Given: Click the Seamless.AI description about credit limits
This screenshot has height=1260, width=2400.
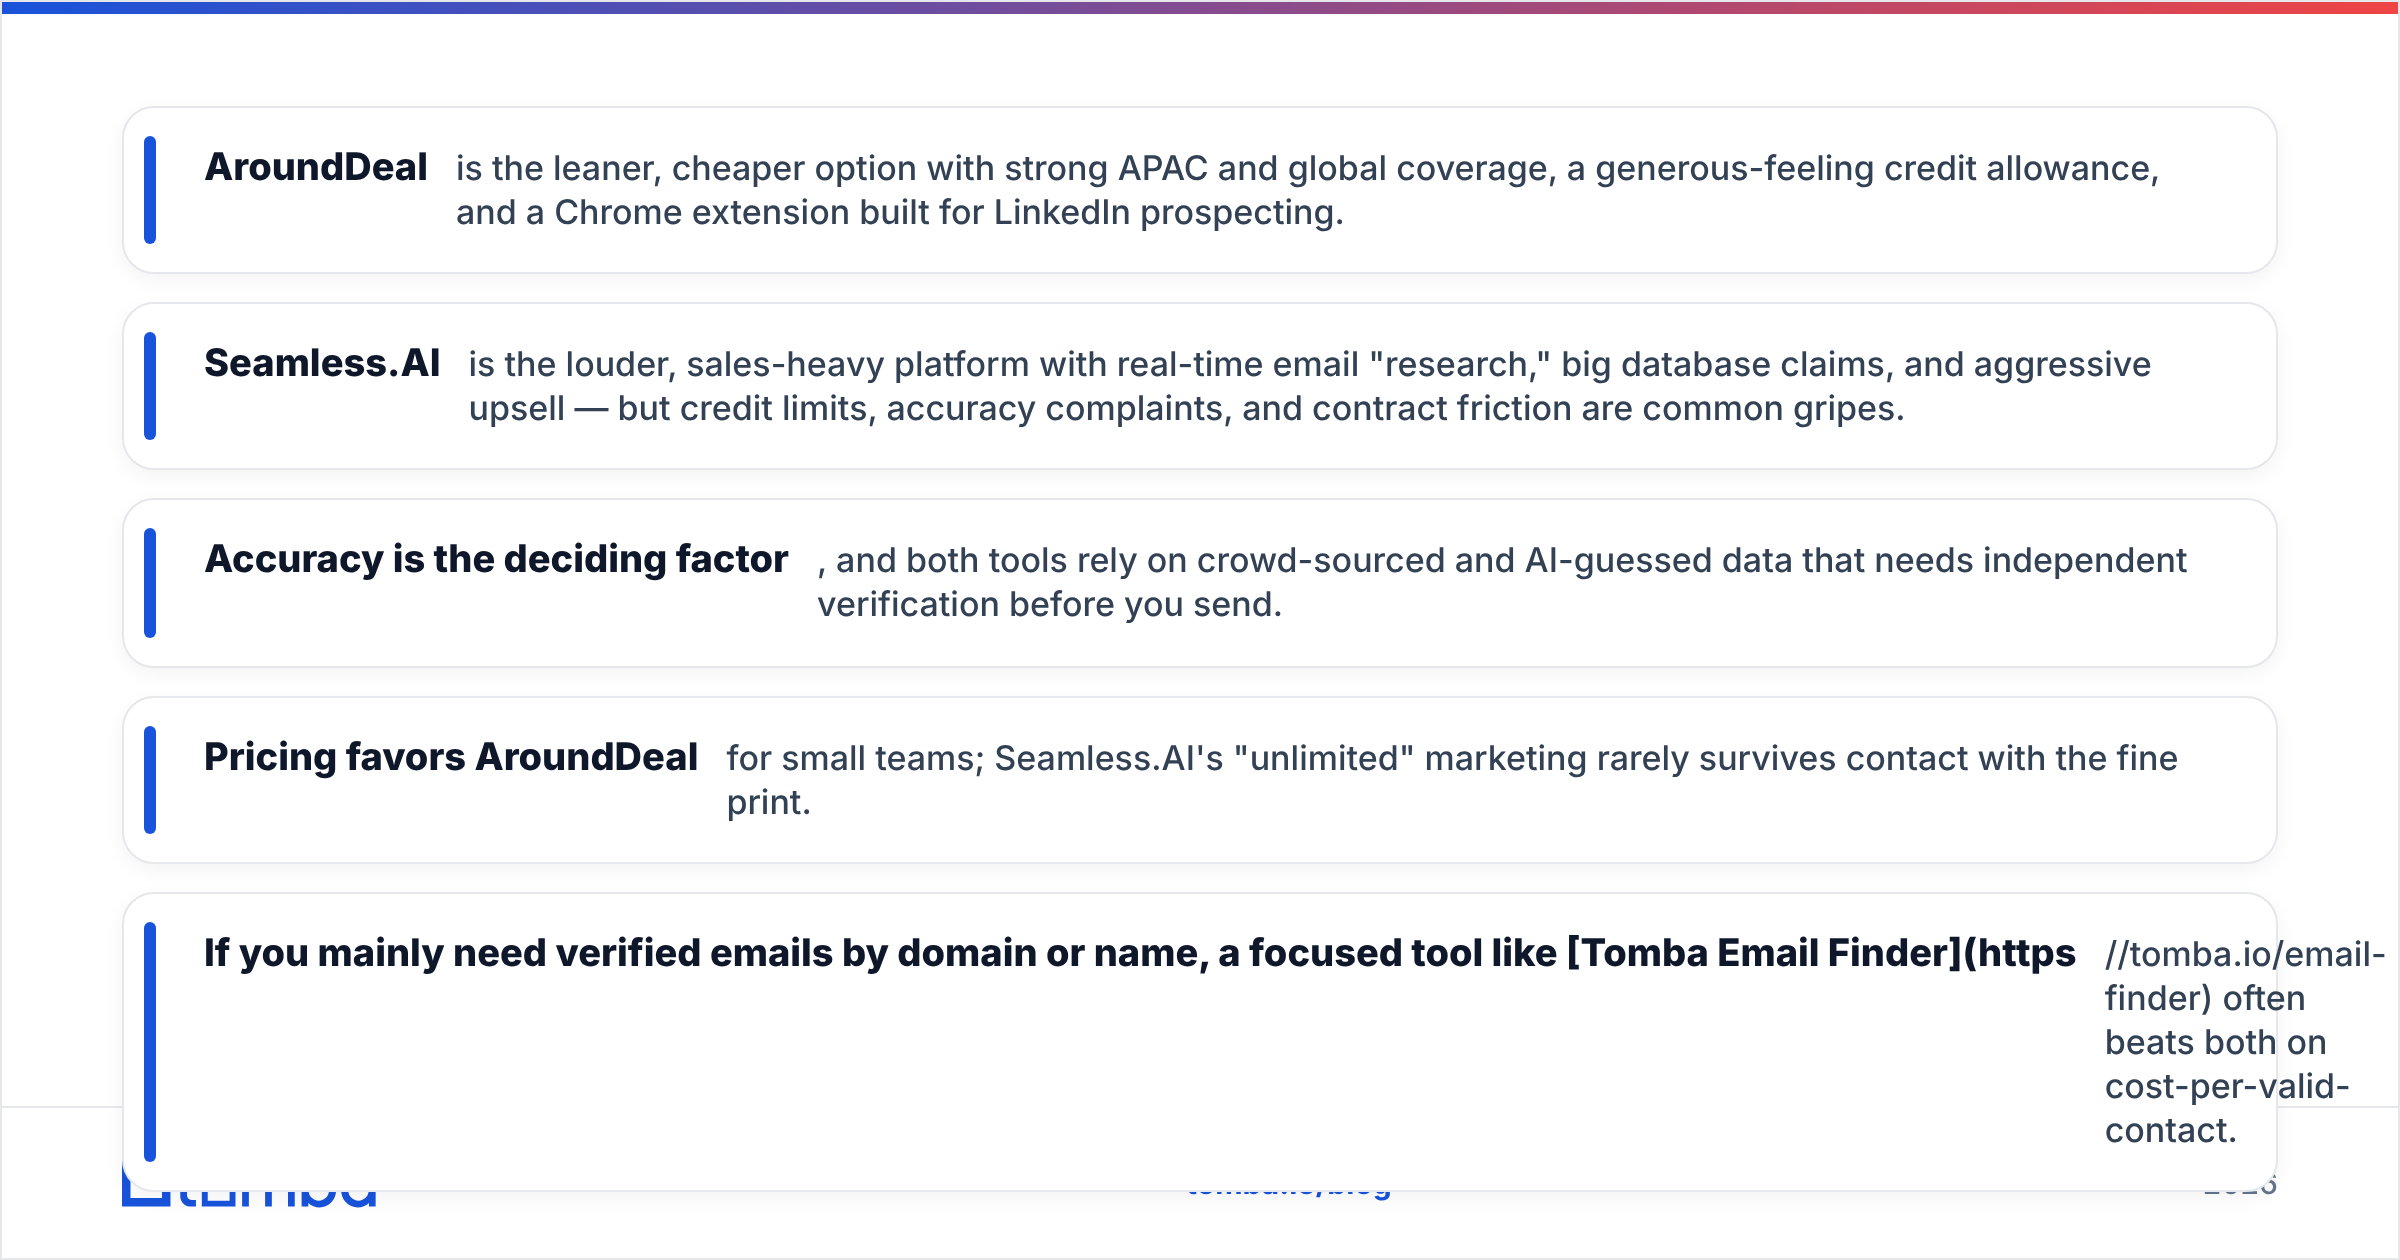Looking at the screenshot, I should (1309, 386).
